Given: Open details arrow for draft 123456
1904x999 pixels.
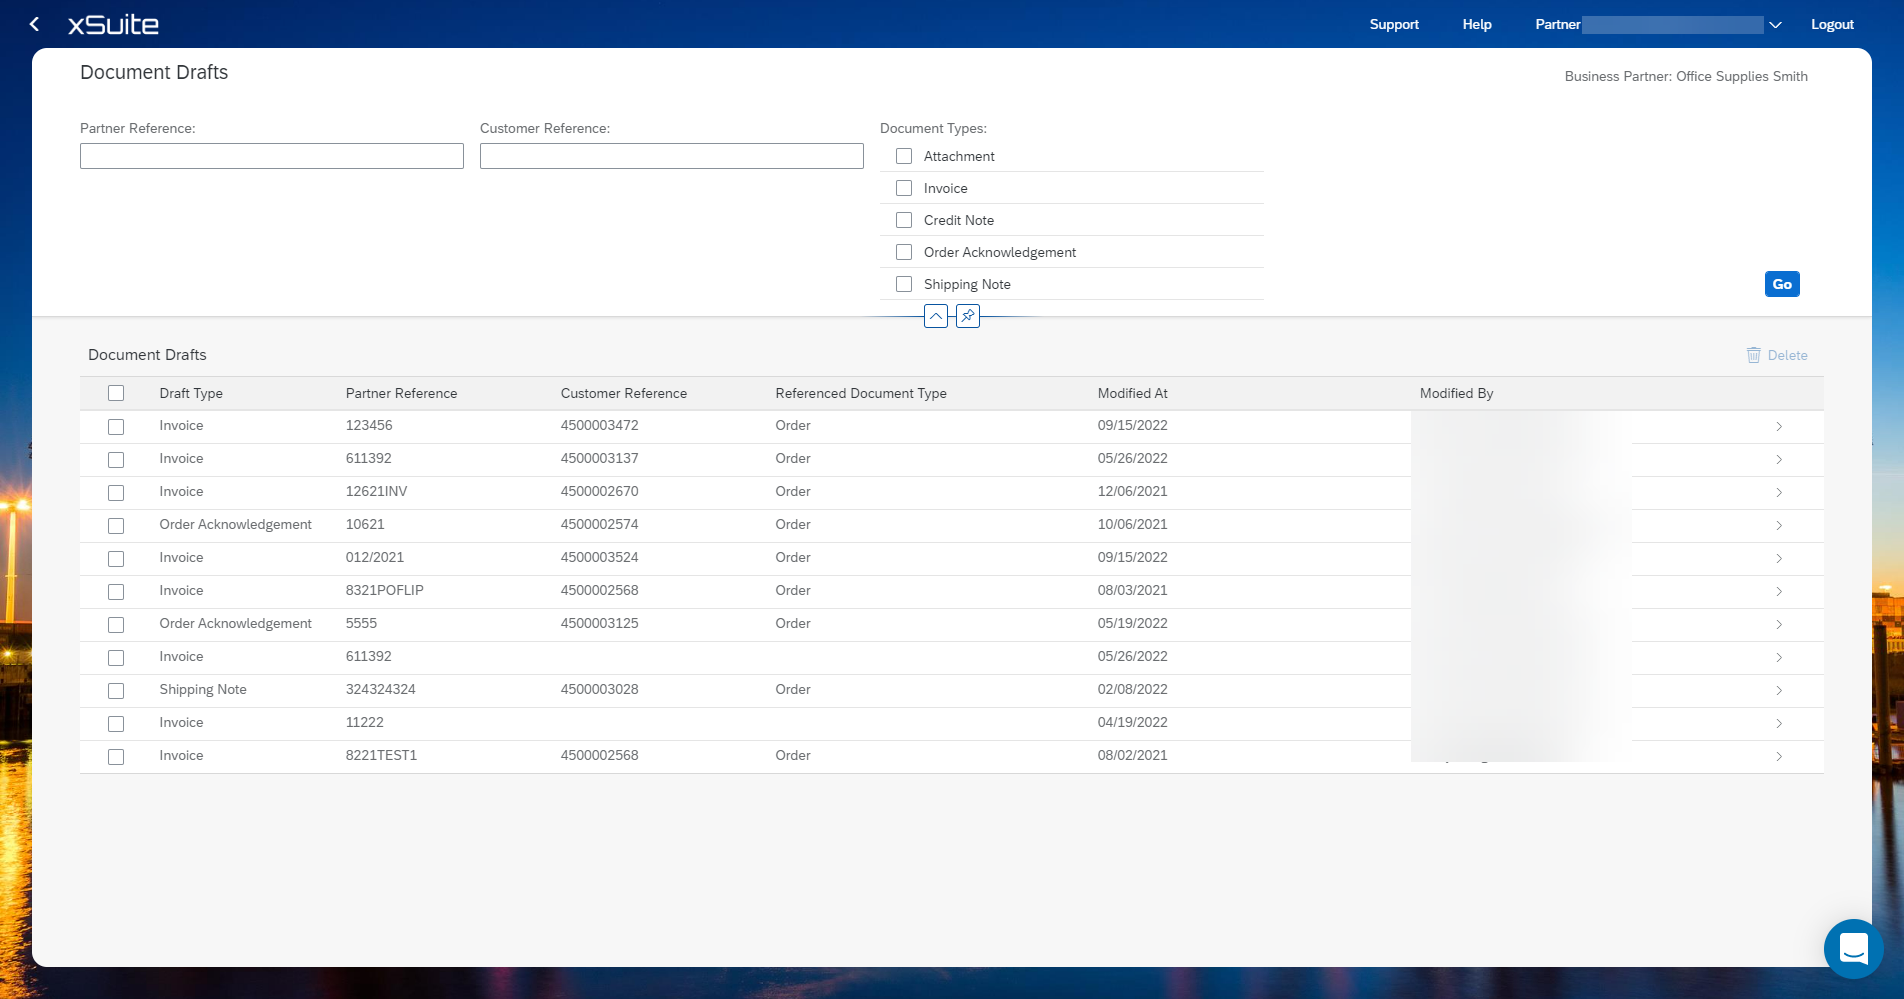Looking at the screenshot, I should pyautogui.click(x=1778, y=426).
